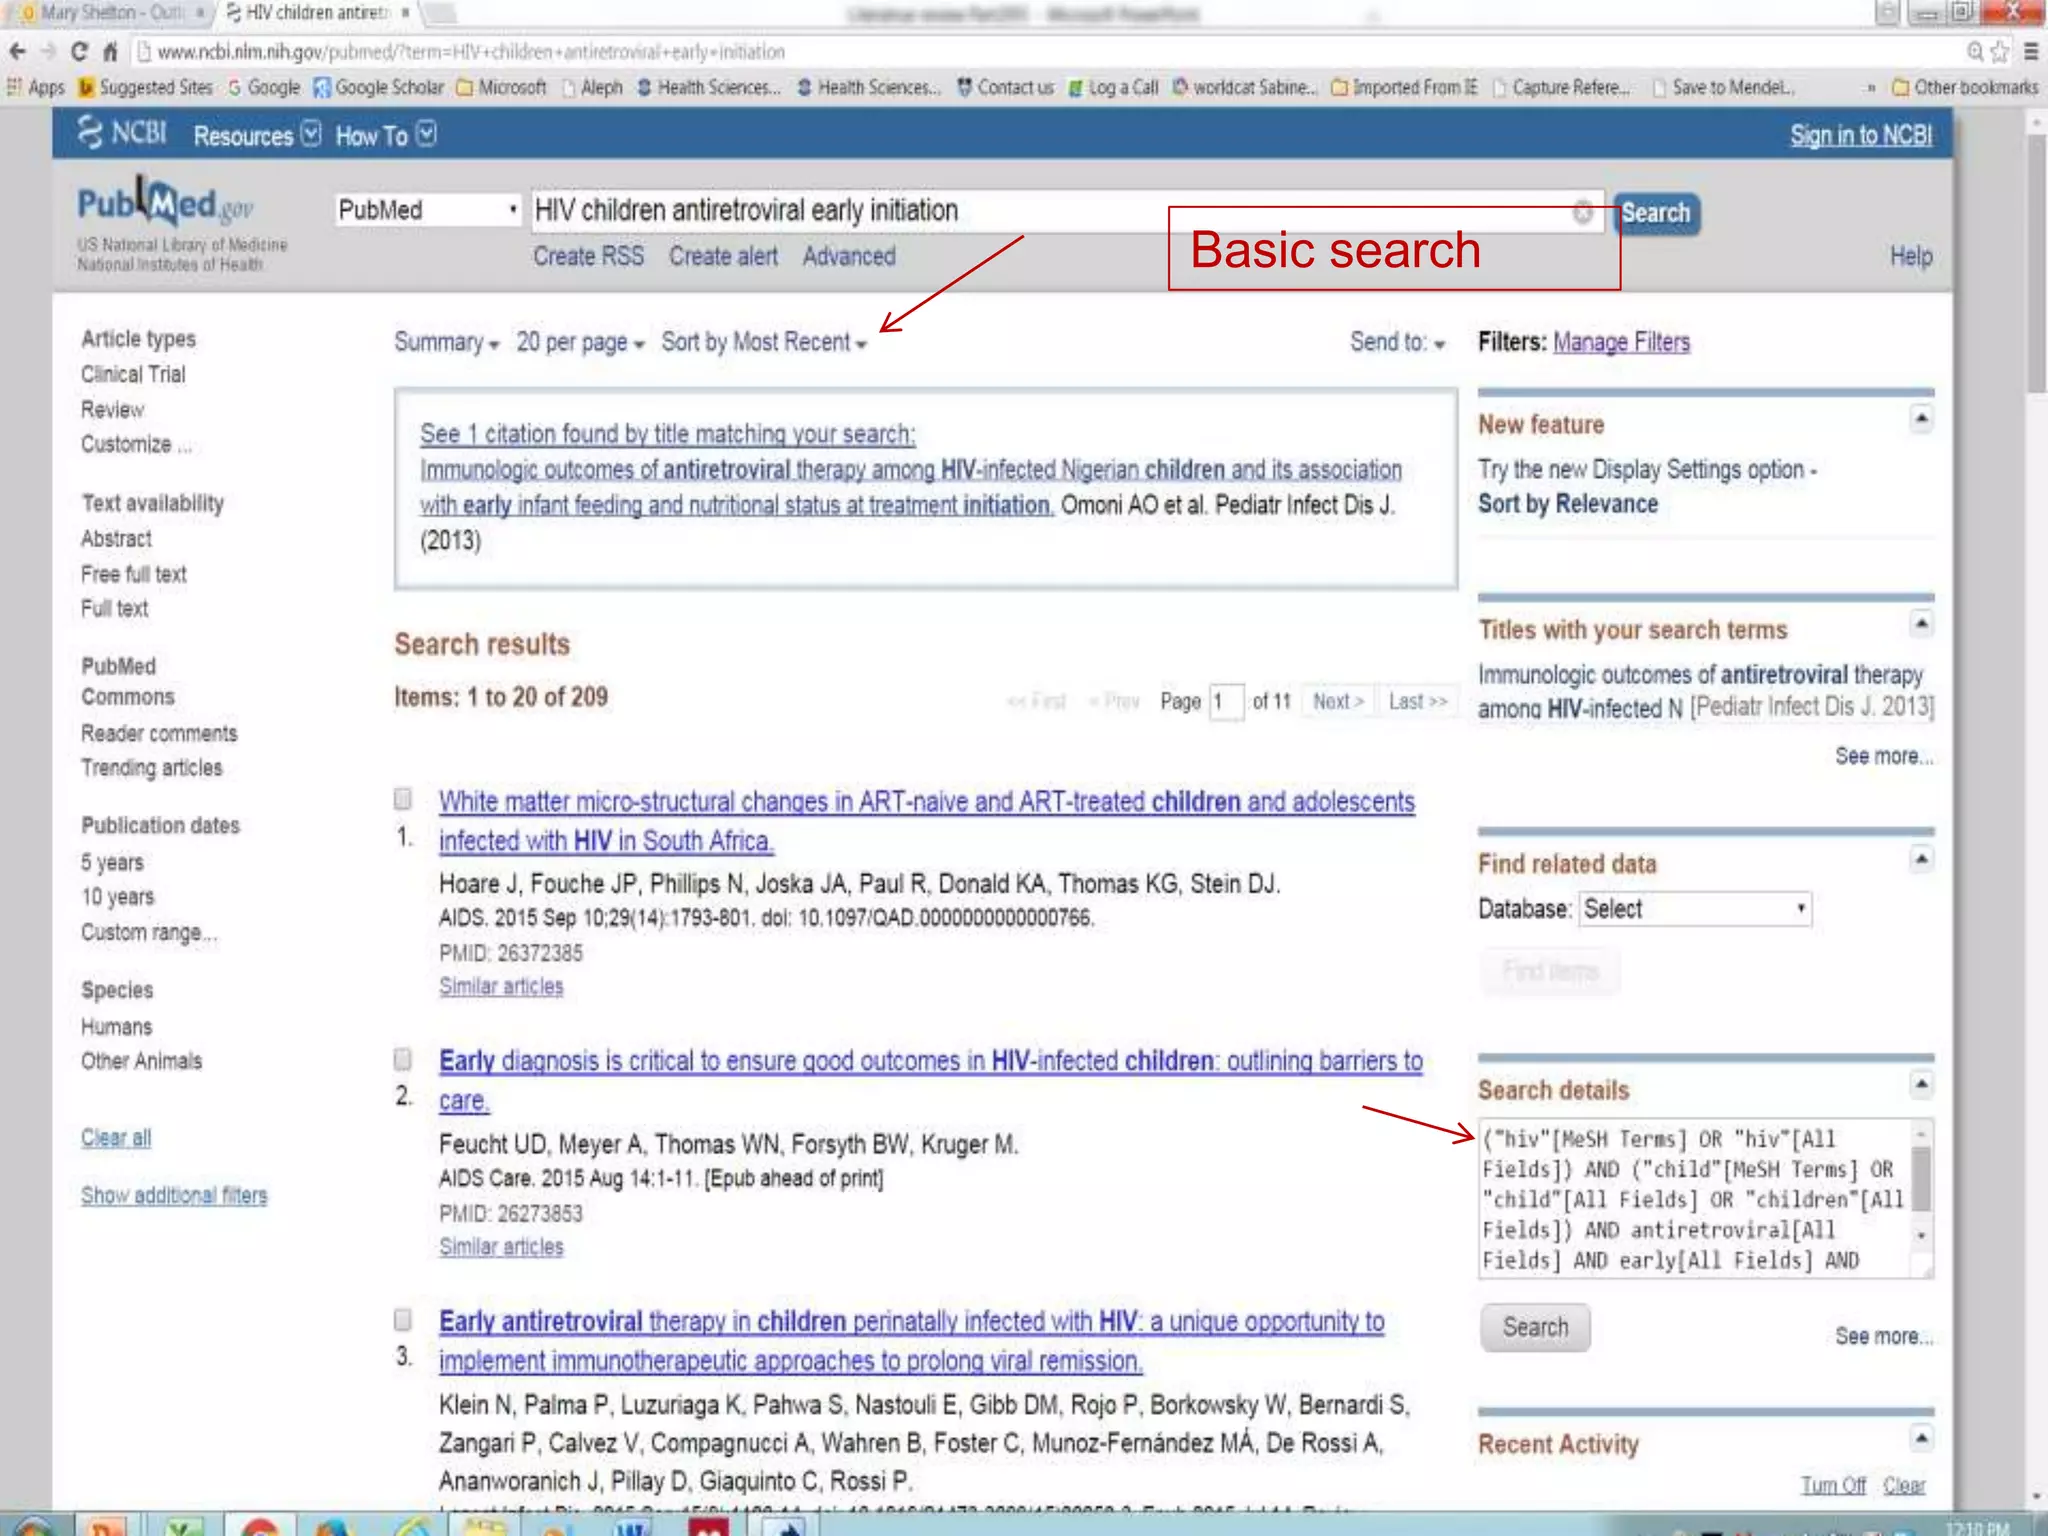The width and height of the screenshot is (2048, 1536).
Task: Click the NCBI logo in header
Action: (x=122, y=133)
